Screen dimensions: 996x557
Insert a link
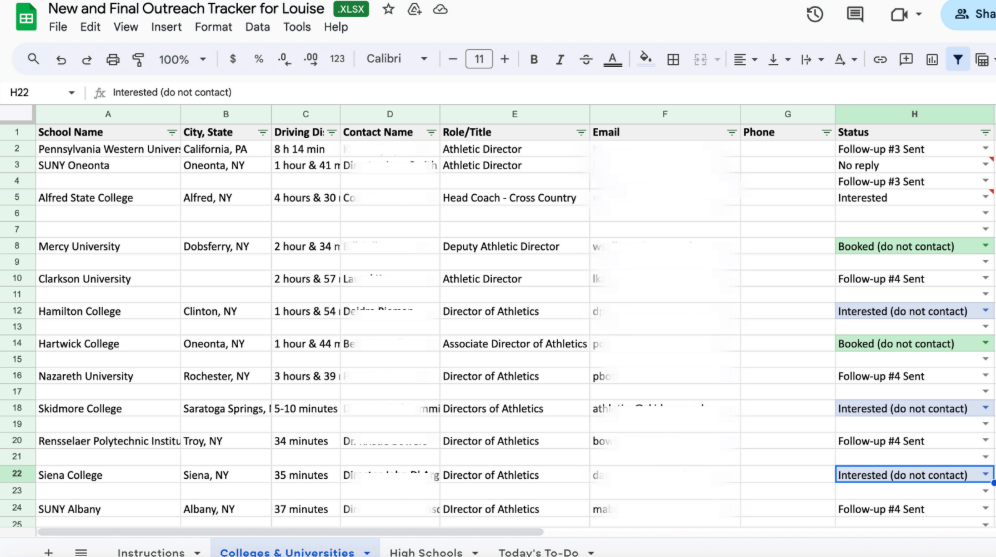(880, 59)
